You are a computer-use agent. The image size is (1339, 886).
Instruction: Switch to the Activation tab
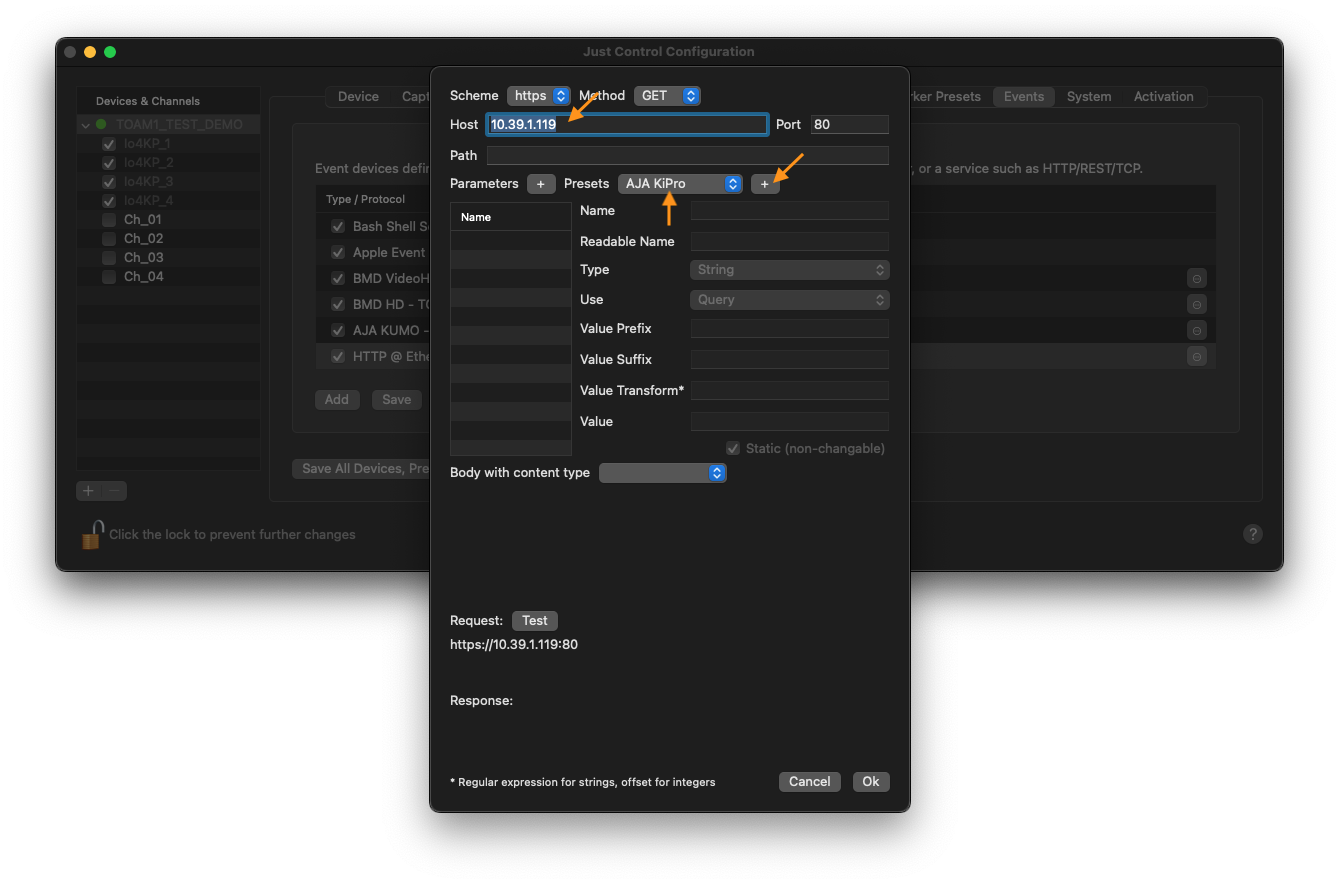(1164, 97)
